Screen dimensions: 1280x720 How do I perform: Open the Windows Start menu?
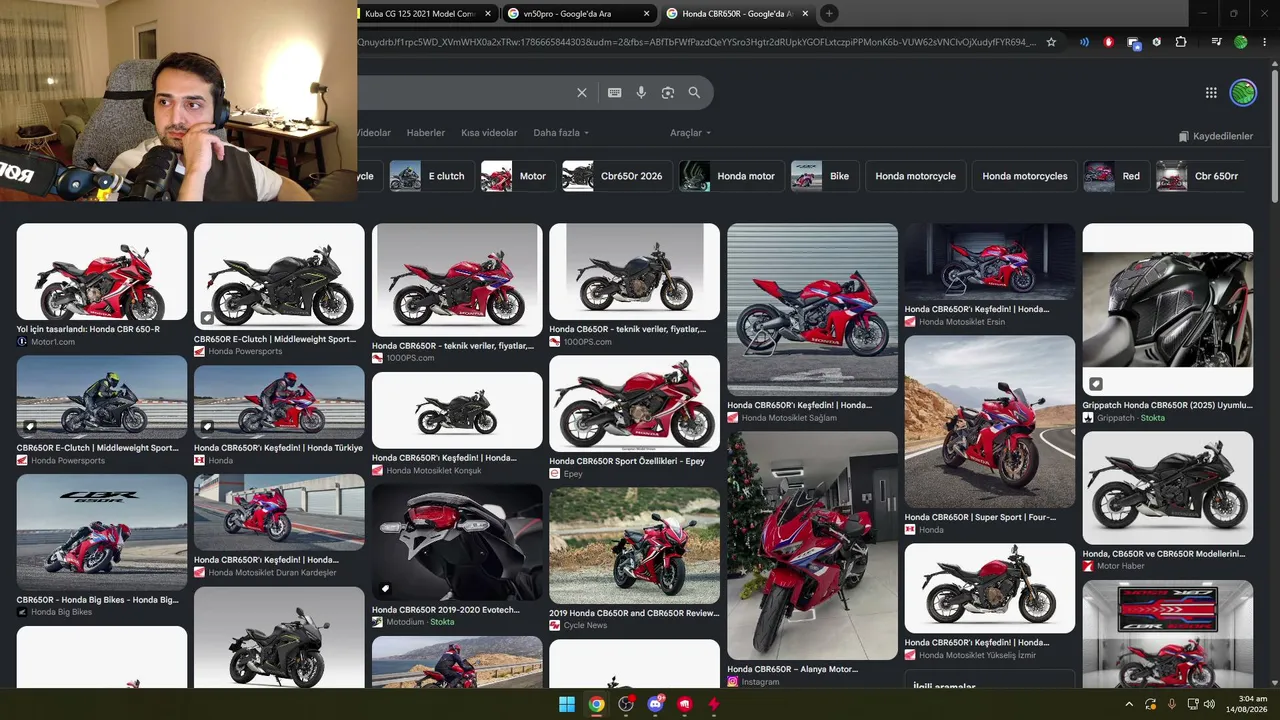tap(567, 704)
